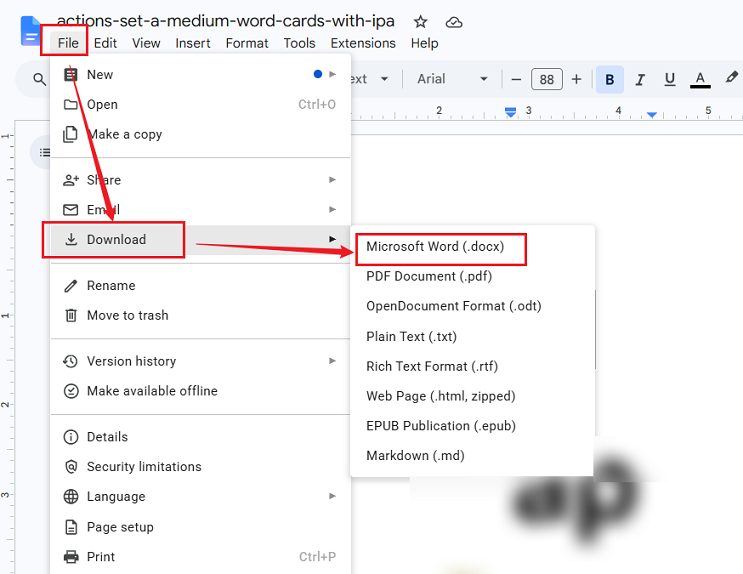This screenshot has width=743, height=574.
Task: Download as Web Page (.html, zipped)
Action: (x=472, y=396)
